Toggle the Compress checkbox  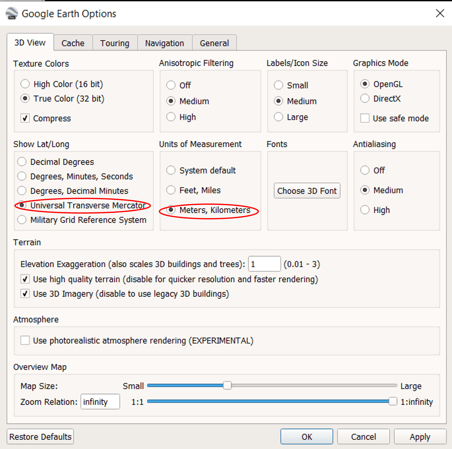pyautogui.click(x=25, y=118)
